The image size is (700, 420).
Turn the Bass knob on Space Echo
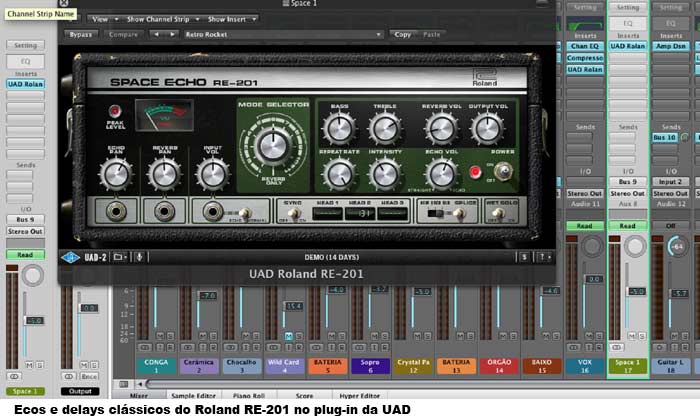pos(339,129)
